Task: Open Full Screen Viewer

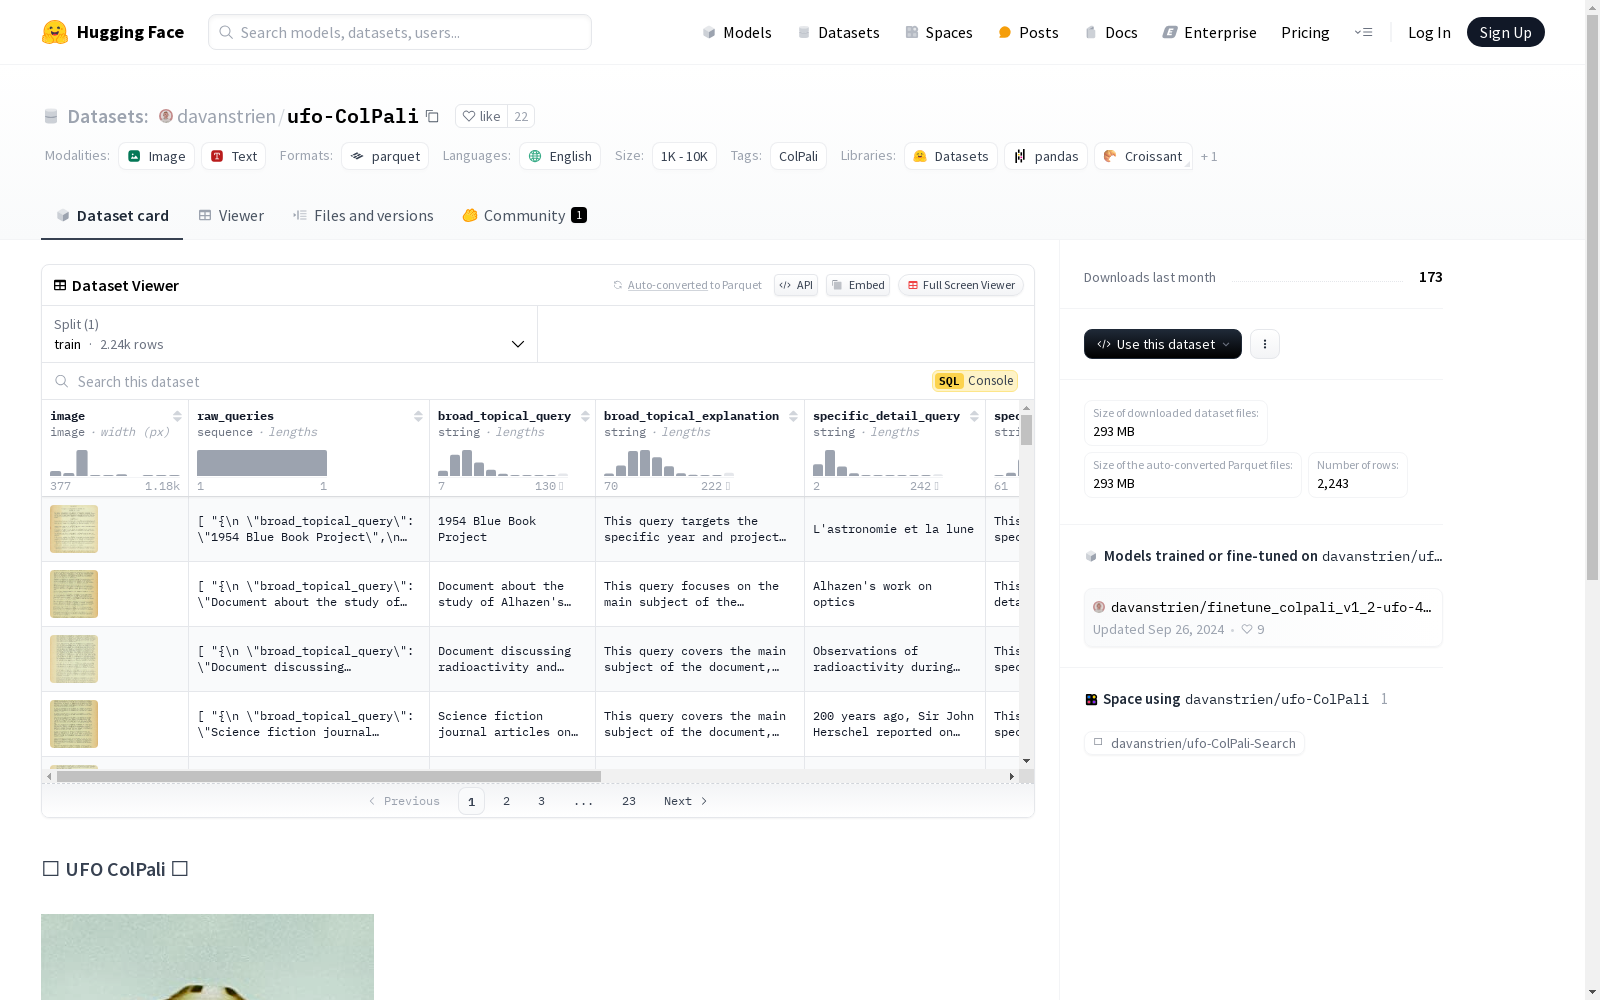Action: click(x=960, y=285)
